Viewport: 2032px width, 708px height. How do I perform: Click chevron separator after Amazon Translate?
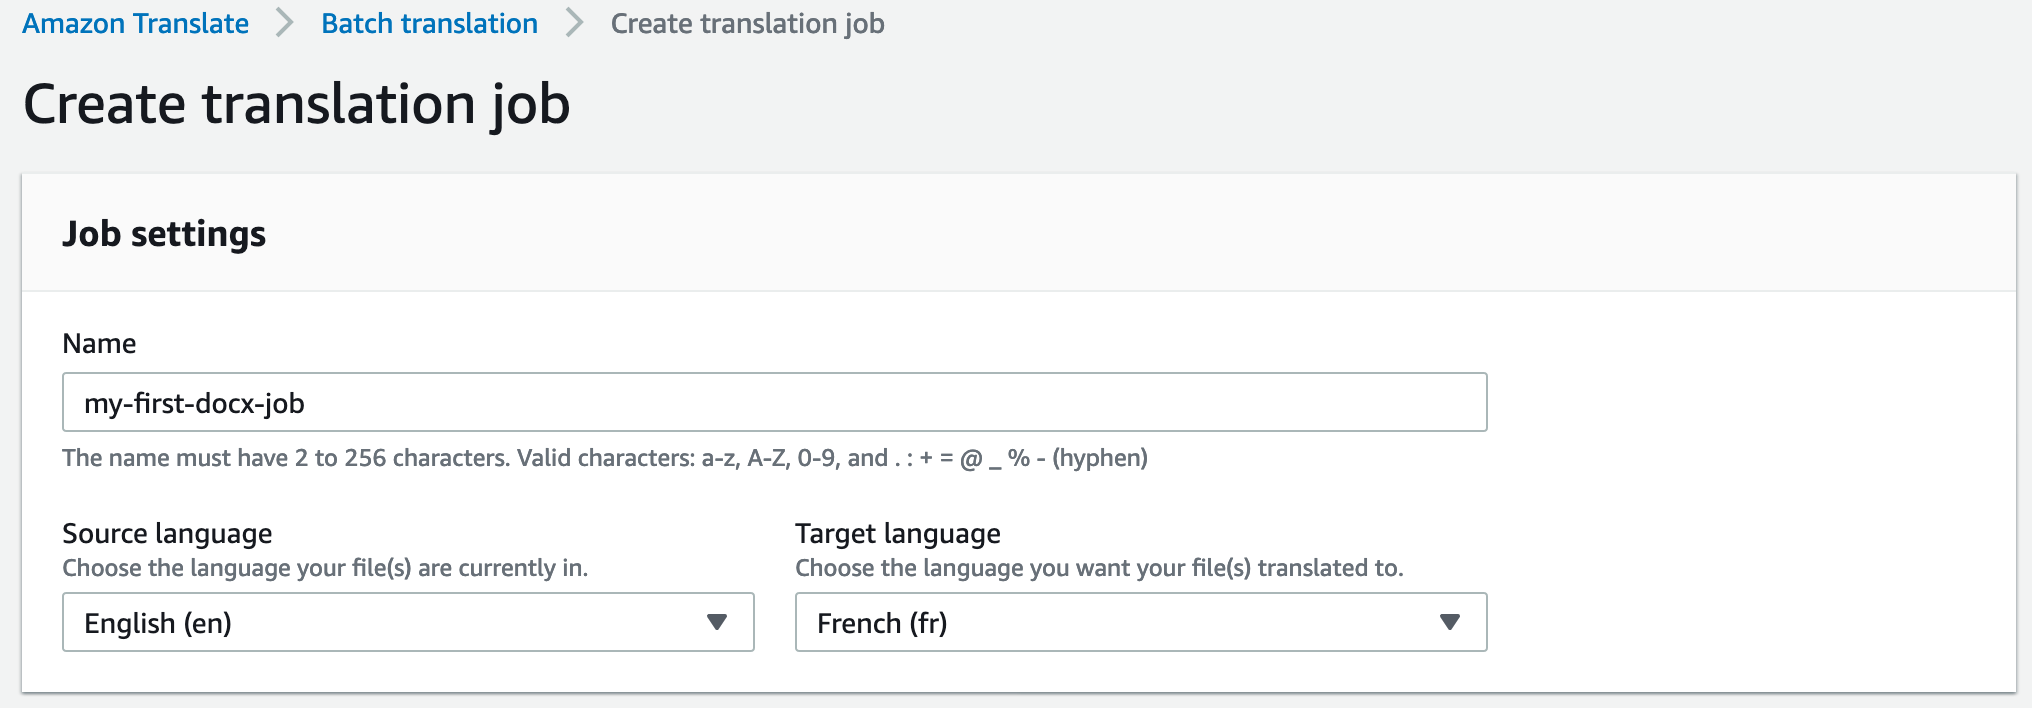click(x=285, y=23)
